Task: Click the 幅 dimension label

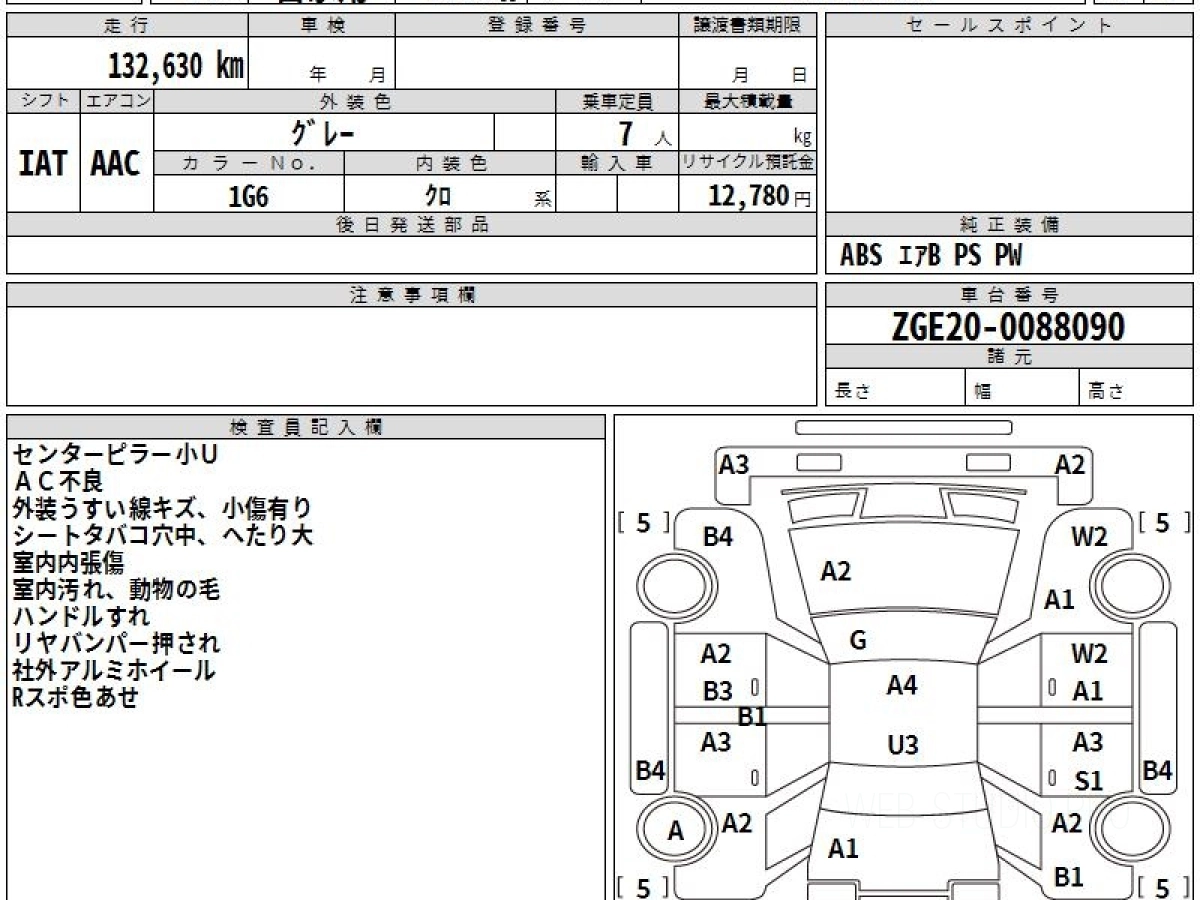Action: pos(983,392)
